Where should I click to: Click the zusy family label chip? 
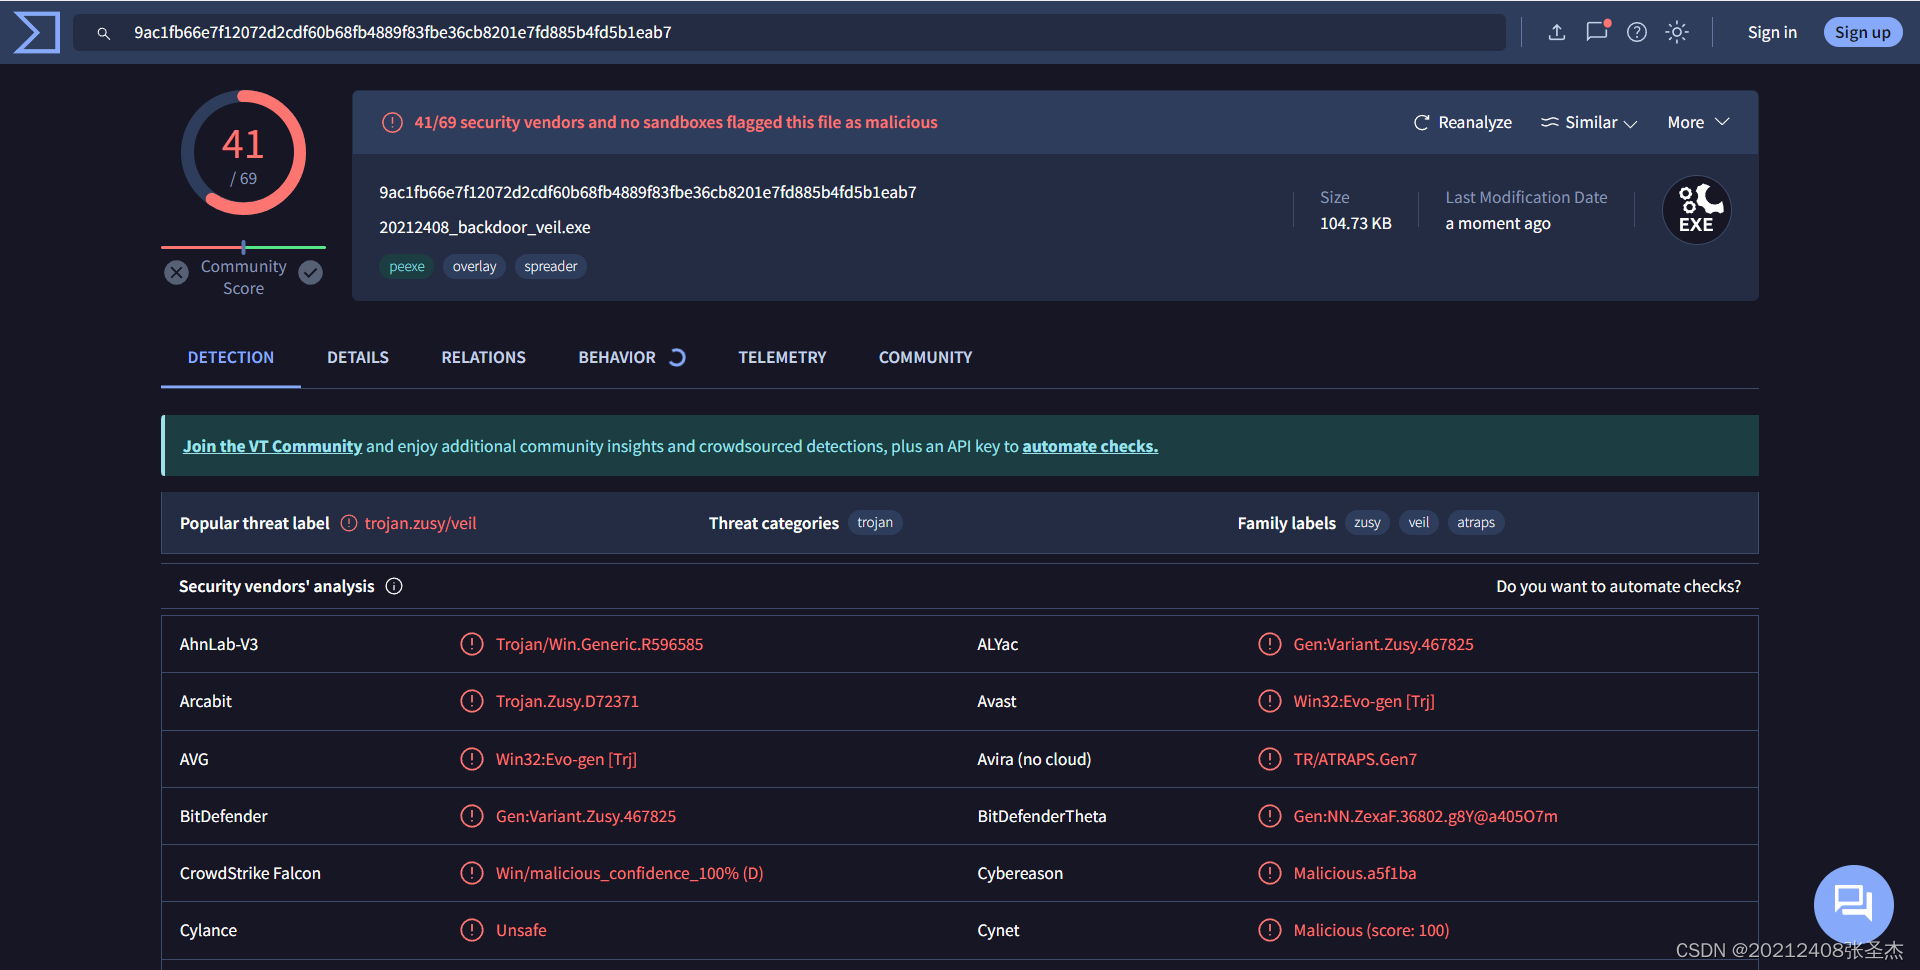coord(1367,522)
